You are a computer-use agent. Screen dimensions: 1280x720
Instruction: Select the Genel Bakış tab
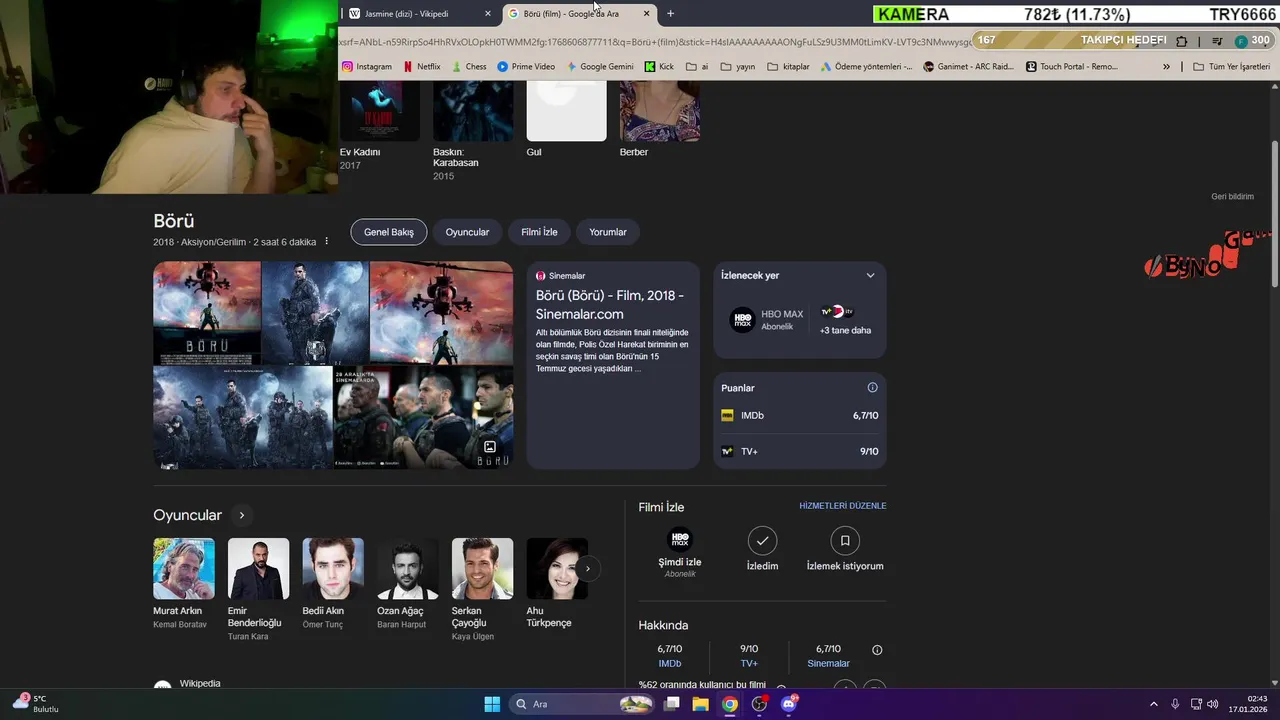389,232
